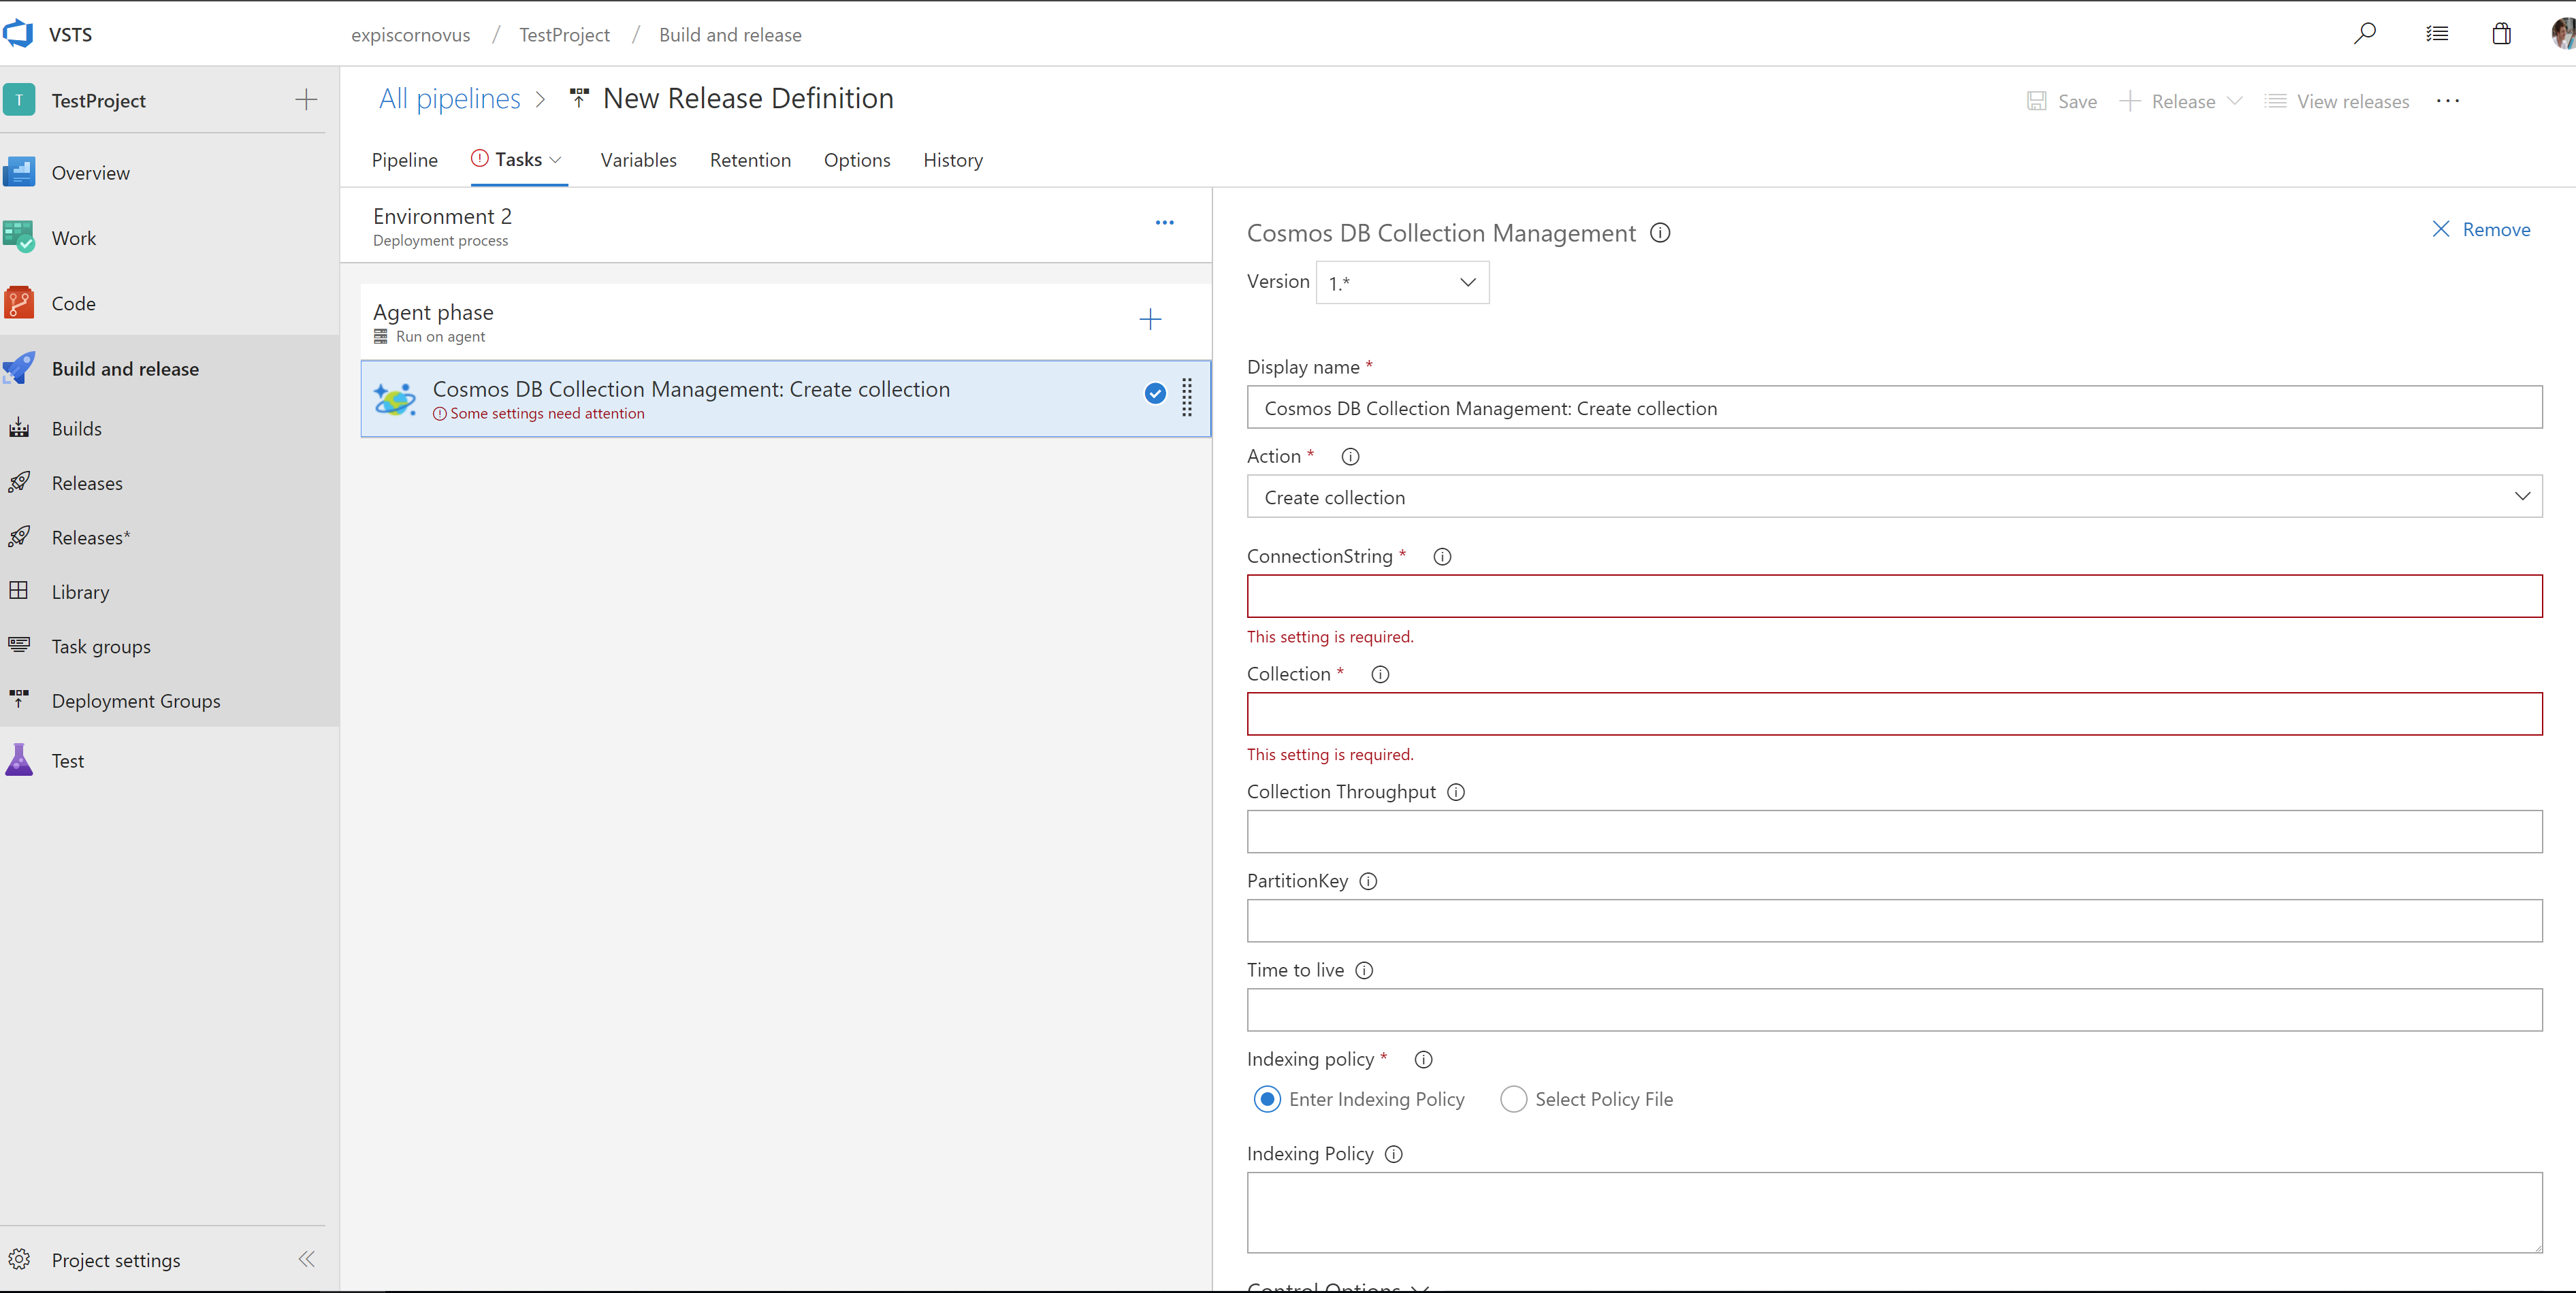Image resolution: width=2576 pixels, height=1293 pixels.
Task: Click the Library icon in sidebar
Action: pyautogui.click(x=19, y=591)
